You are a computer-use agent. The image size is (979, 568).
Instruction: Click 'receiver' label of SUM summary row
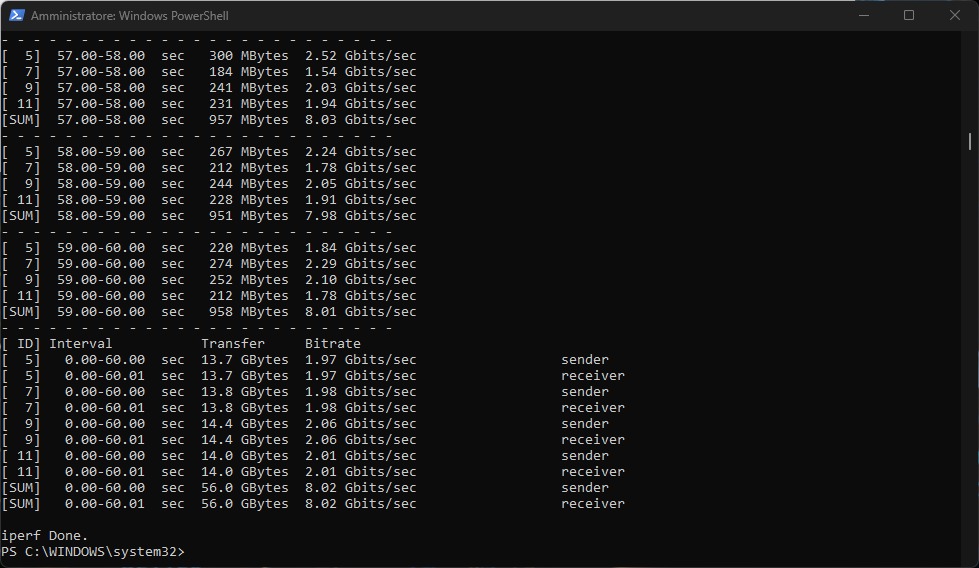pos(593,504)
